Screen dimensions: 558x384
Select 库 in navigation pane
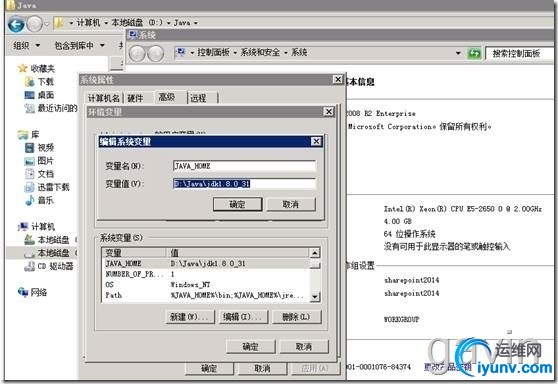click(28, 135)
